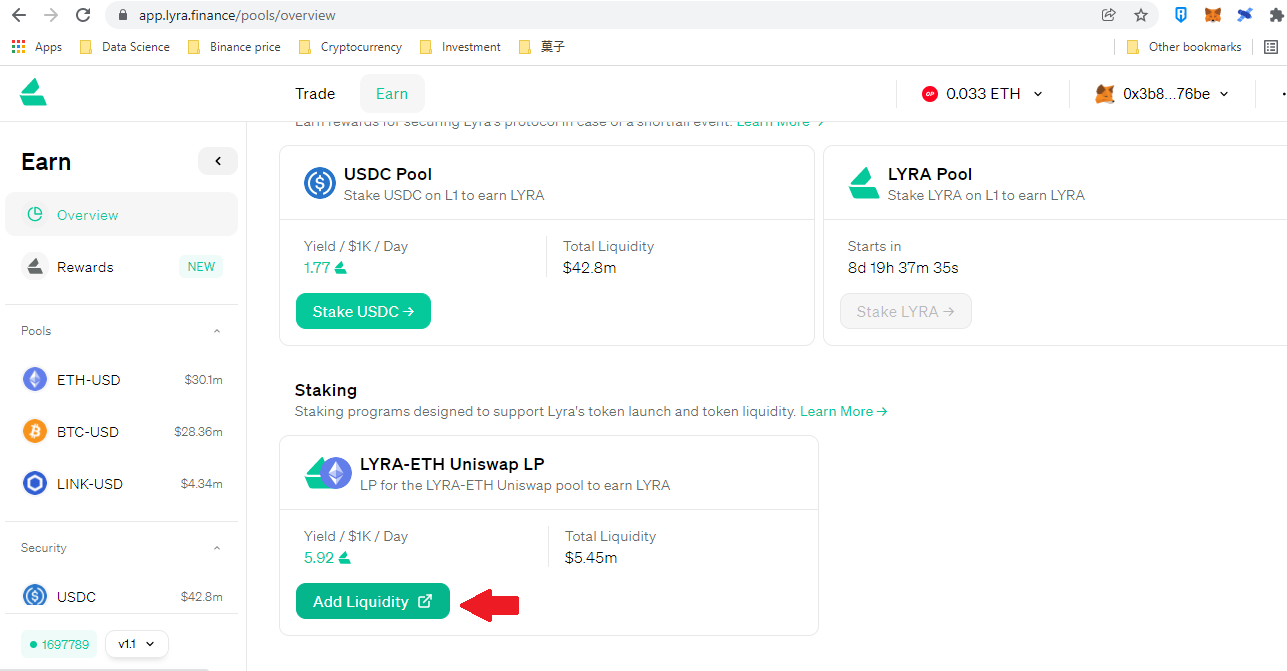Open the BTC-USD pool
This screenshot has width=1287, height=671.
tap(122, 431)
